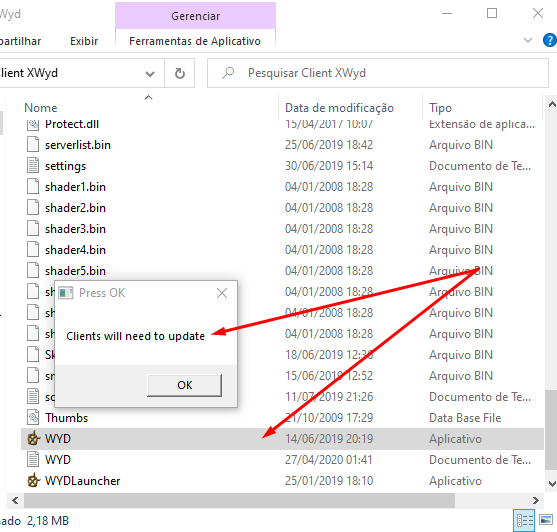Select the serverlist.bin file icon
557x532 pixels.
coord(33,145)
